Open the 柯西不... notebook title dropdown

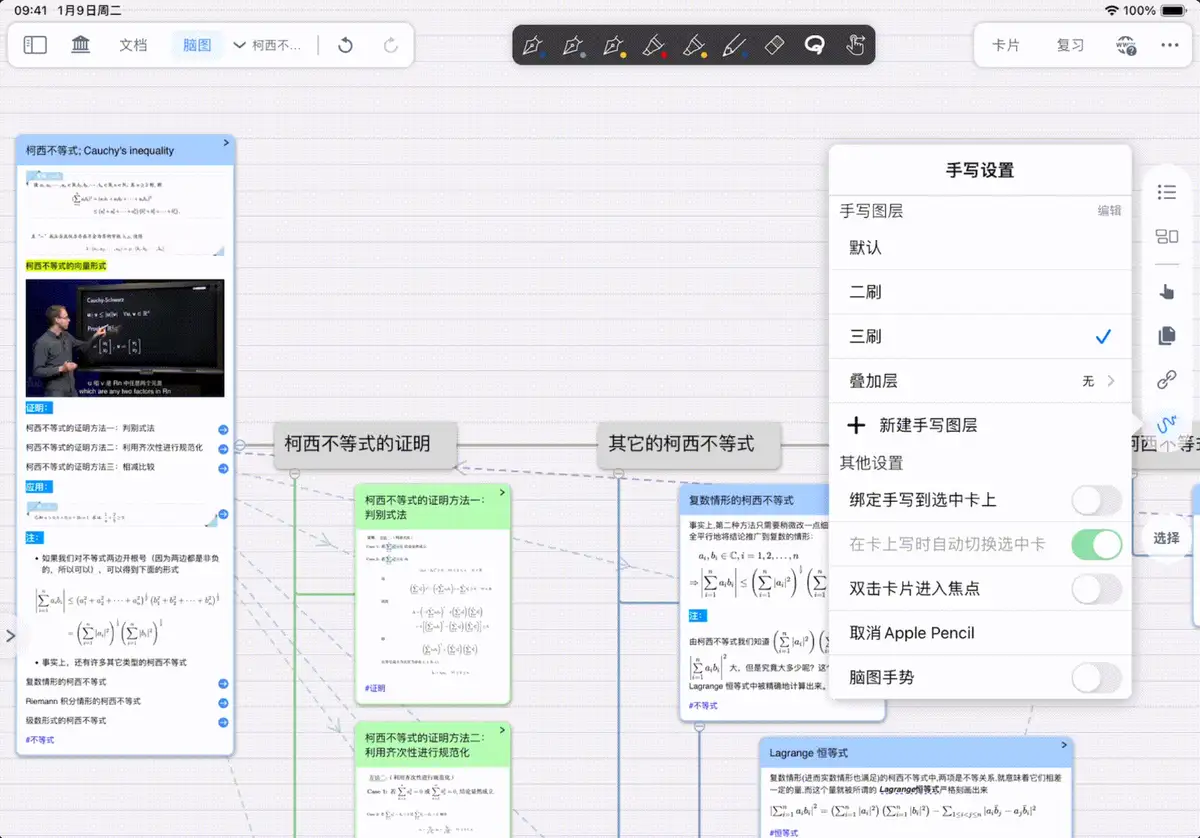point(268,45)
